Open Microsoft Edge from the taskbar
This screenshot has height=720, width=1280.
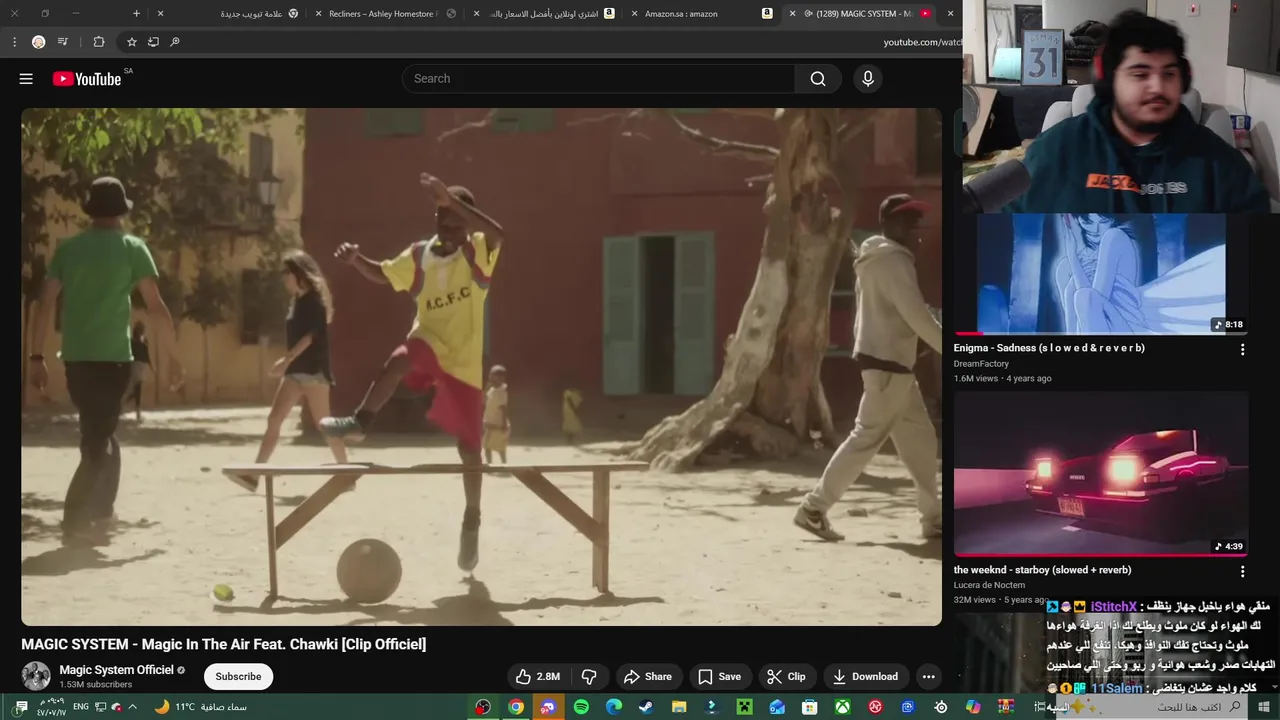pos(614,707)
